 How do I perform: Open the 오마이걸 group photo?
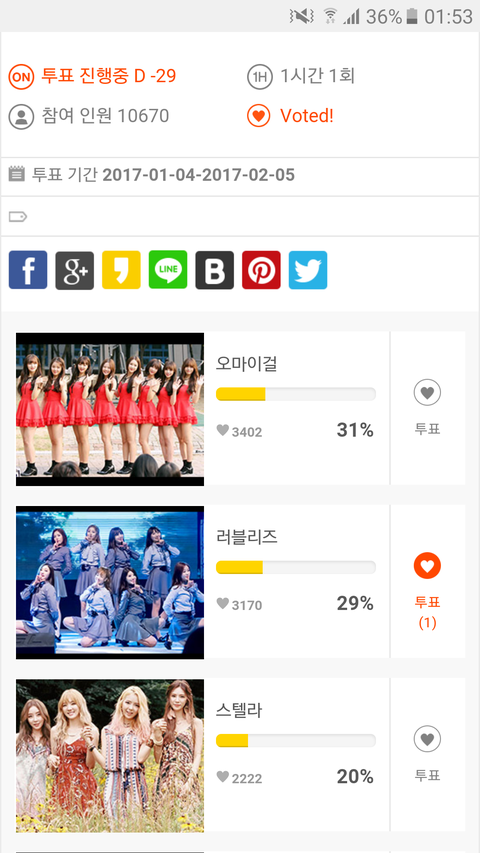click(x=110, y=409)
